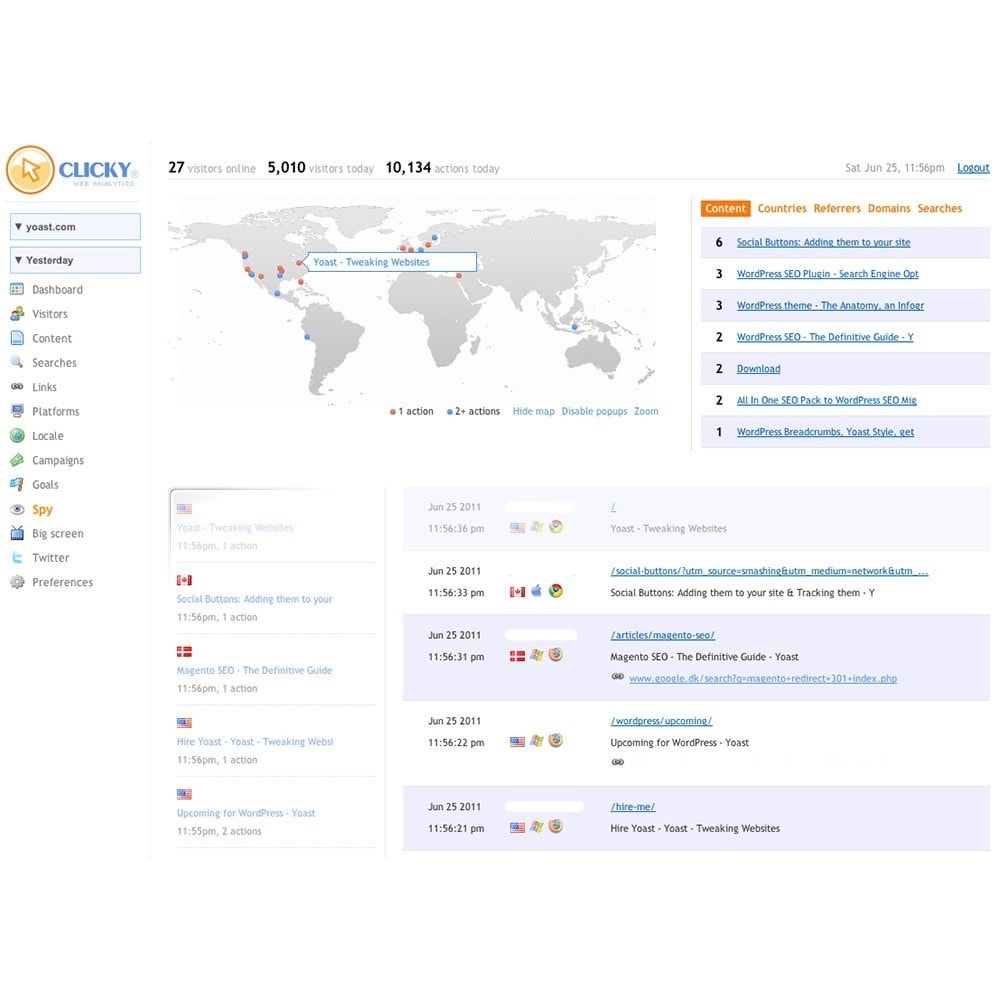Screen dimensions: 1000x1000
Task: Open Preferences from the sidebar menu
Action: coord(62,582)
